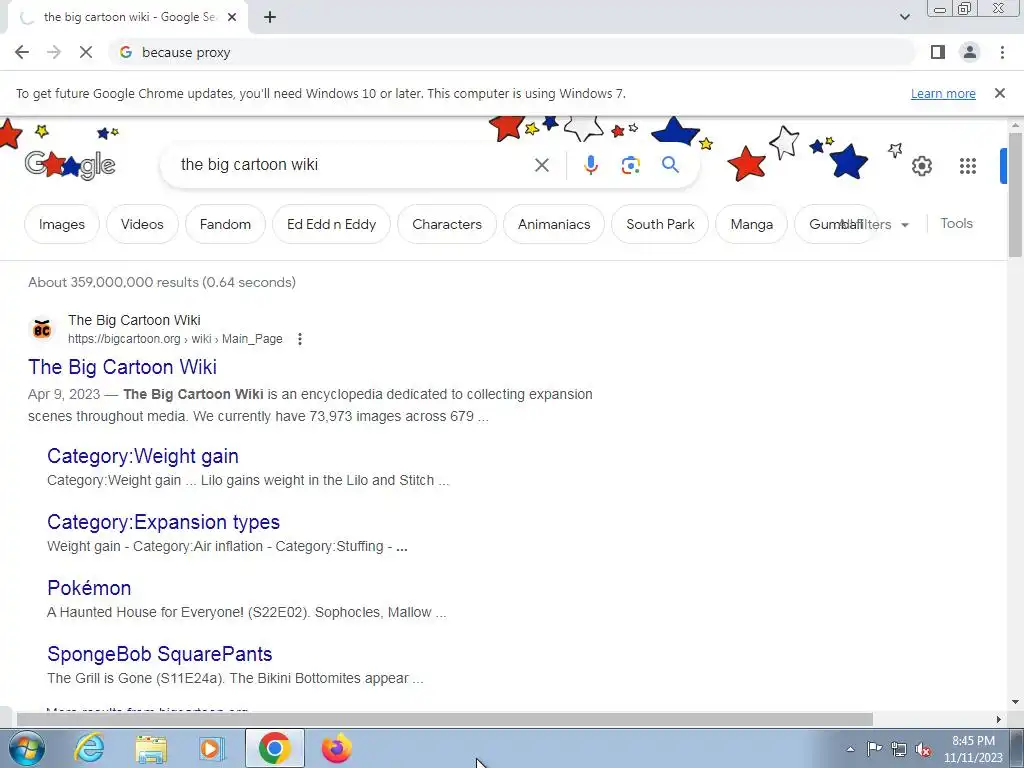Viewport: 1024px width, 768px height.
Task: Open the search Tools option
Action: click(956, 223)
